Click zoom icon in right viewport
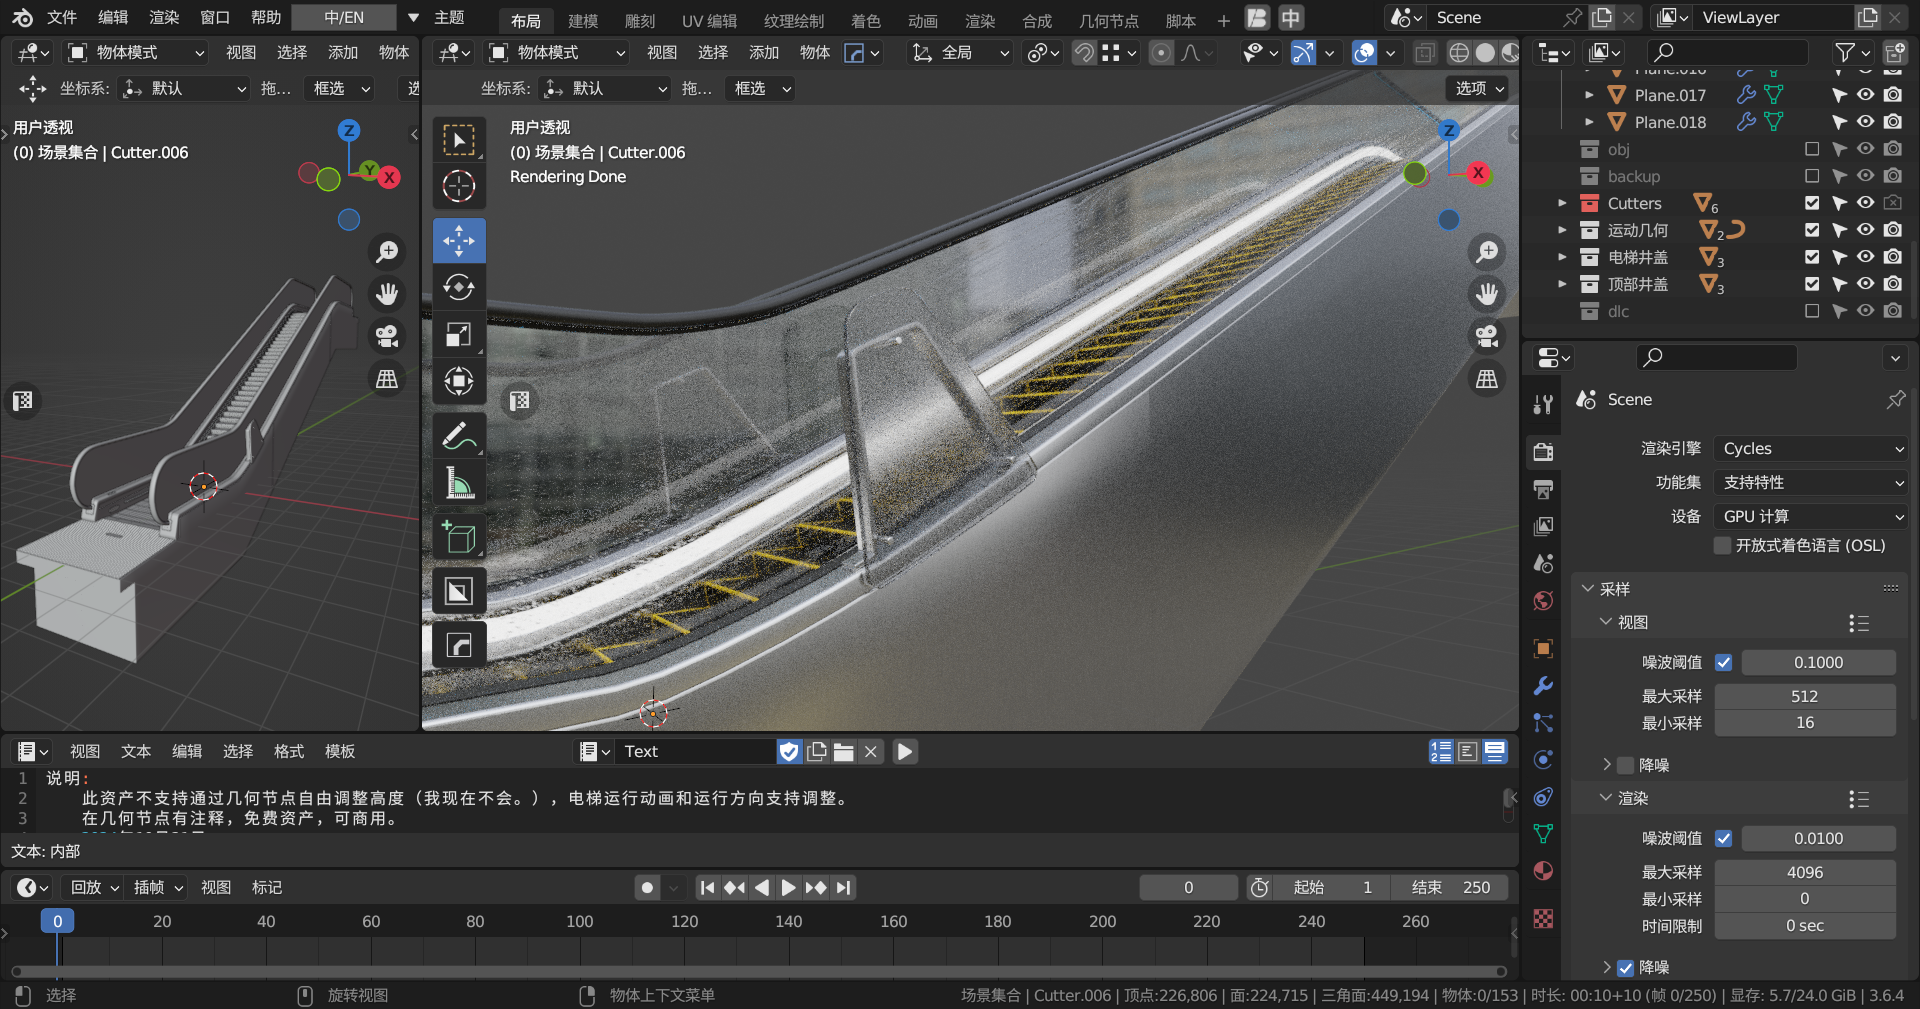This screenshot has width=1920, height=1009. point(1487,252)
